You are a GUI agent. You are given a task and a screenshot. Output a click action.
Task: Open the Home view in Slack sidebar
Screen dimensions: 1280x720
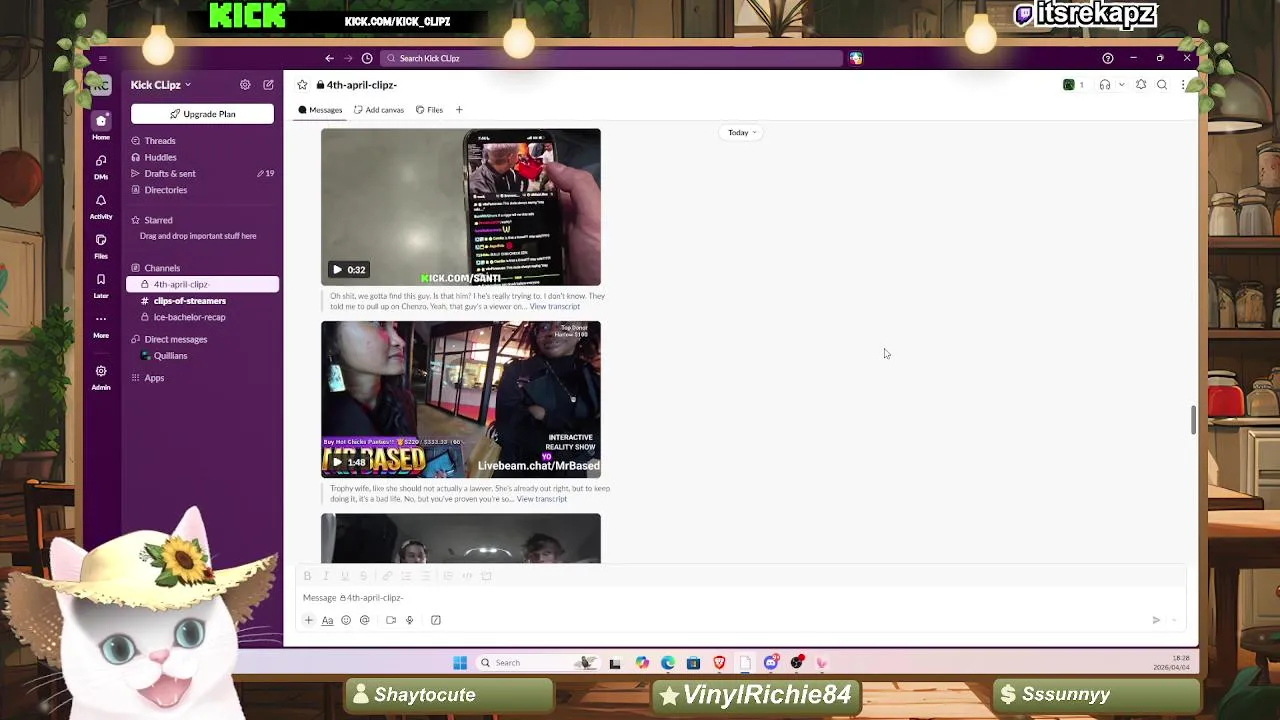click(101, 126)
